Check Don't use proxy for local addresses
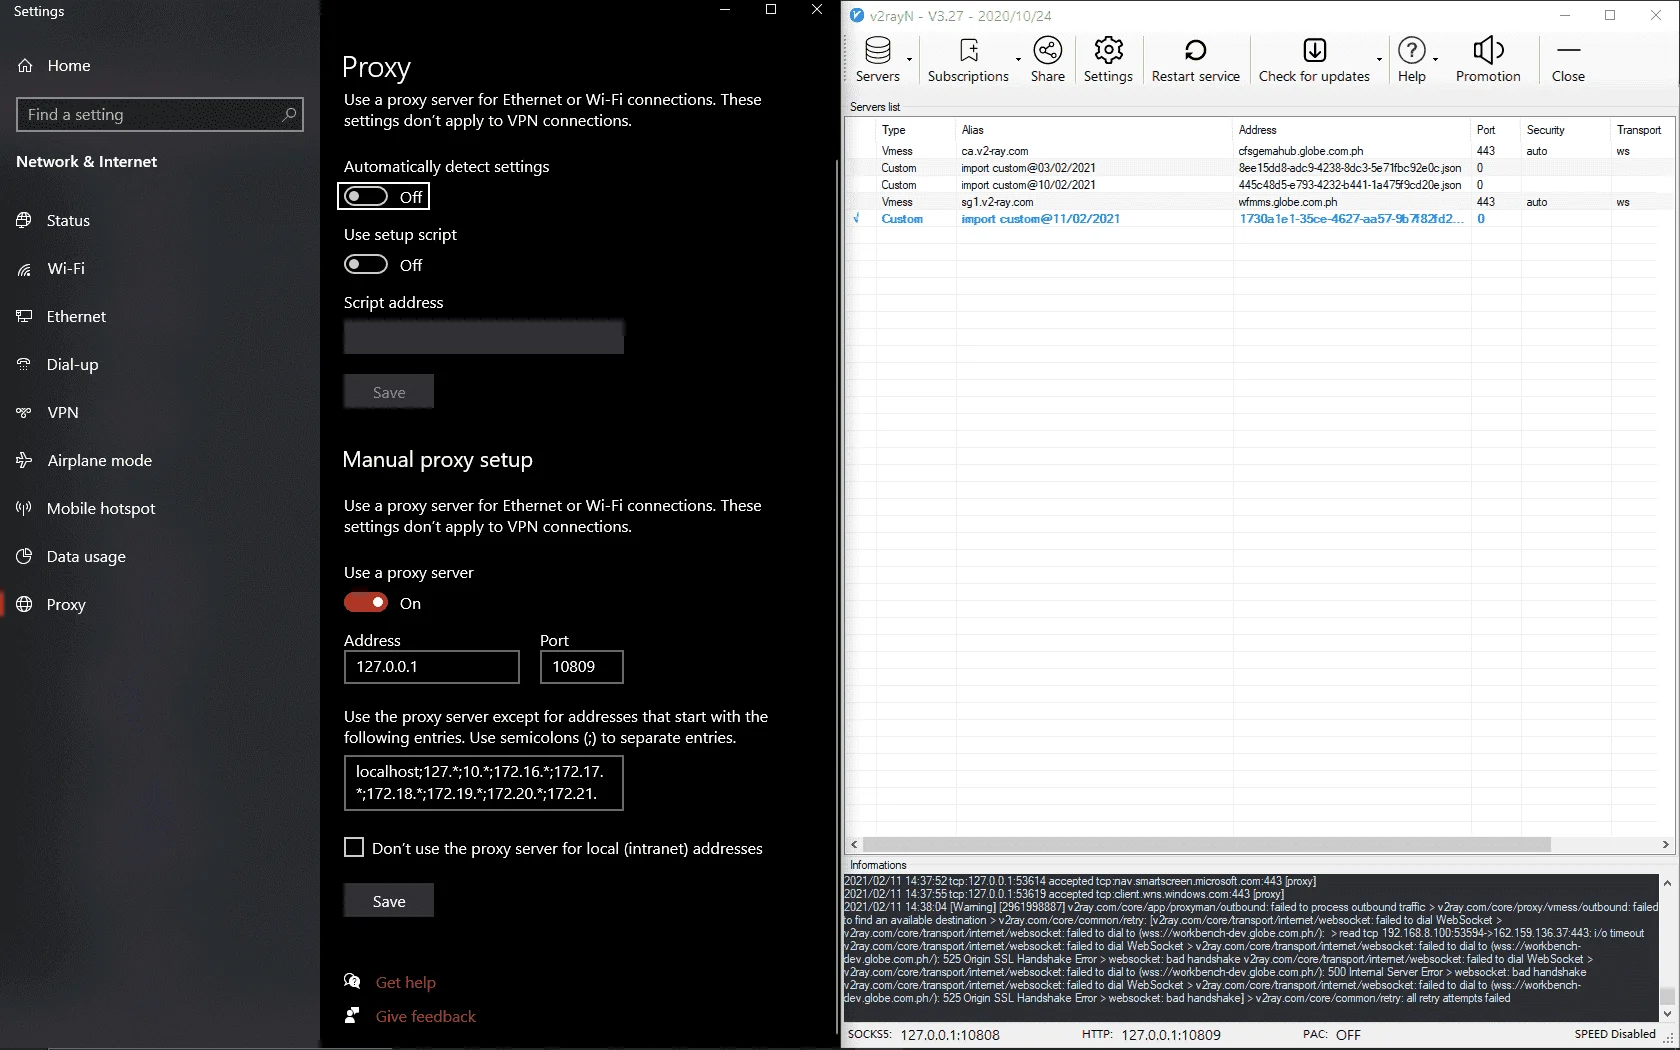1680x1050 pixels. [x=354, y=847]
